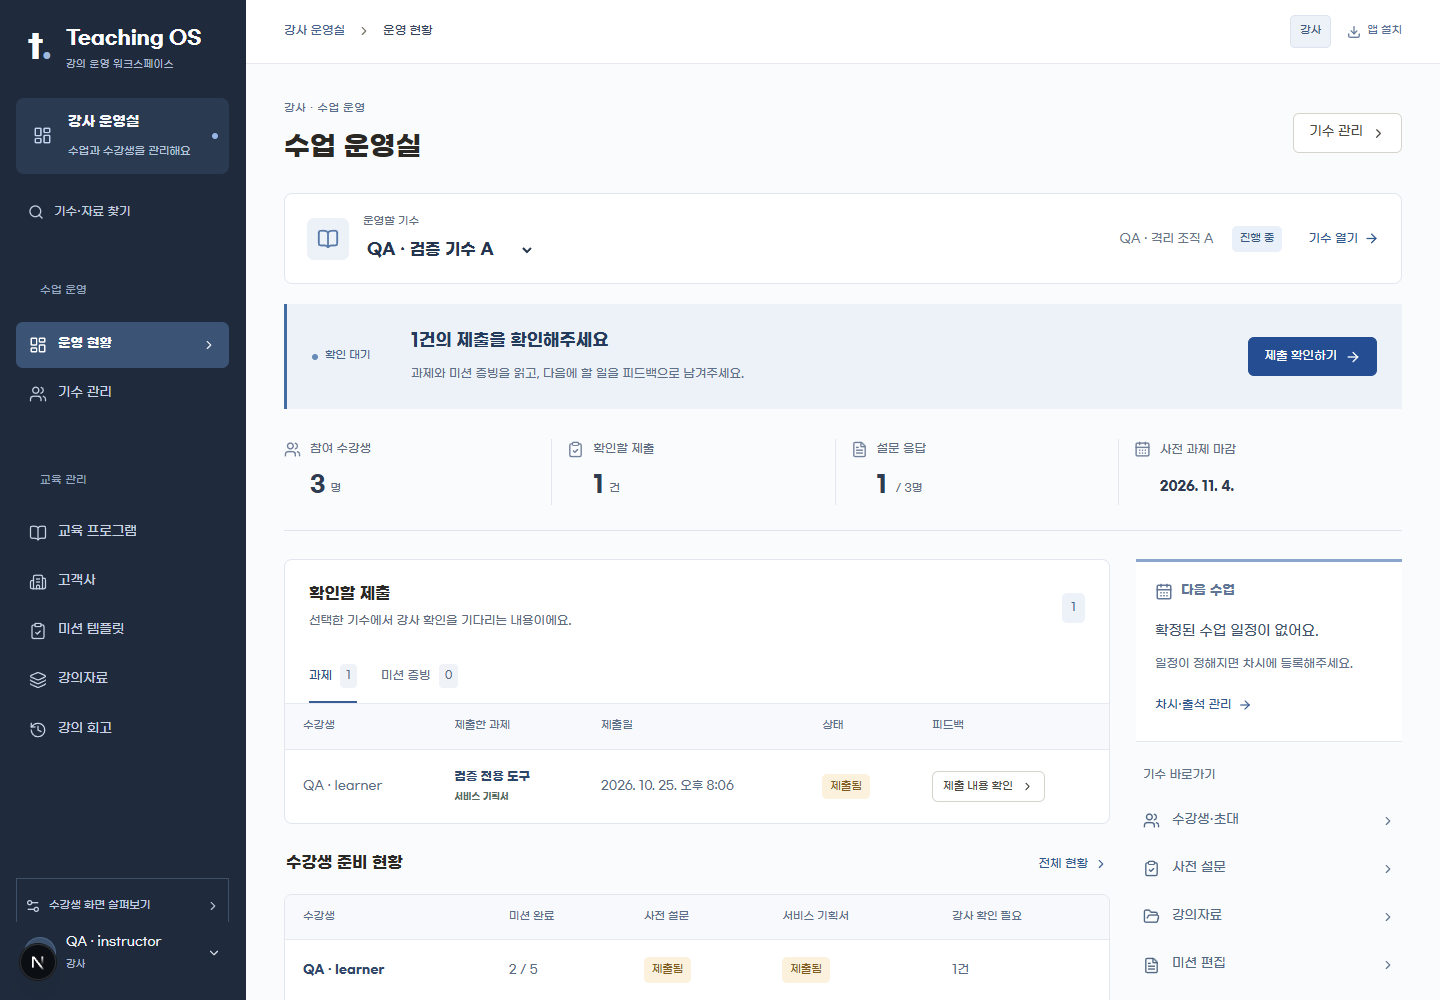Click the count badge 1 in 확인할 제출 header
This screenshot has width=1440, height=1000.
pos(1073,607)
